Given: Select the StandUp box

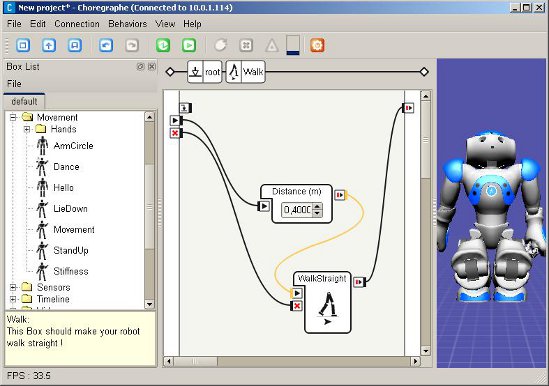Looking at the screenshot, I should pyautogui.click(x=63, y=250).
